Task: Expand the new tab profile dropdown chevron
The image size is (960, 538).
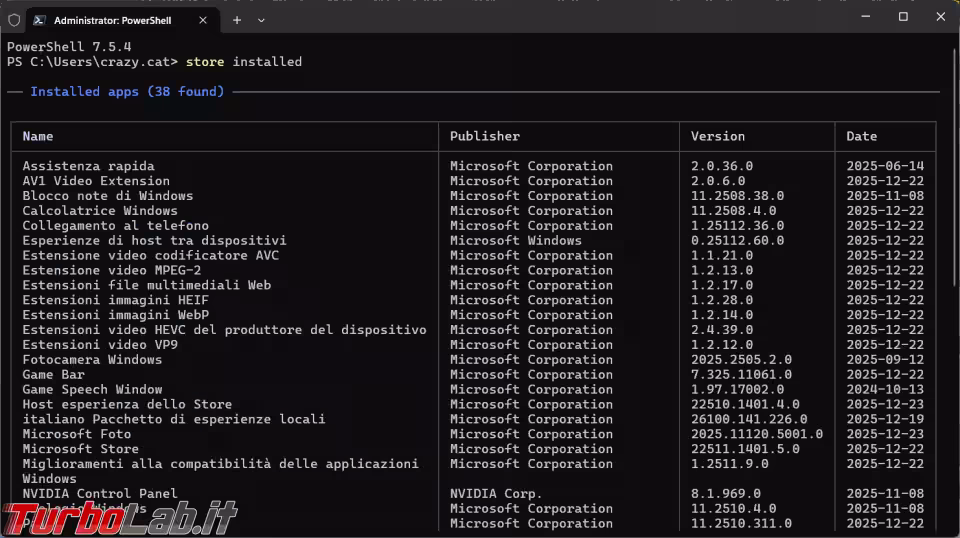Action: [x=262, y=20]
